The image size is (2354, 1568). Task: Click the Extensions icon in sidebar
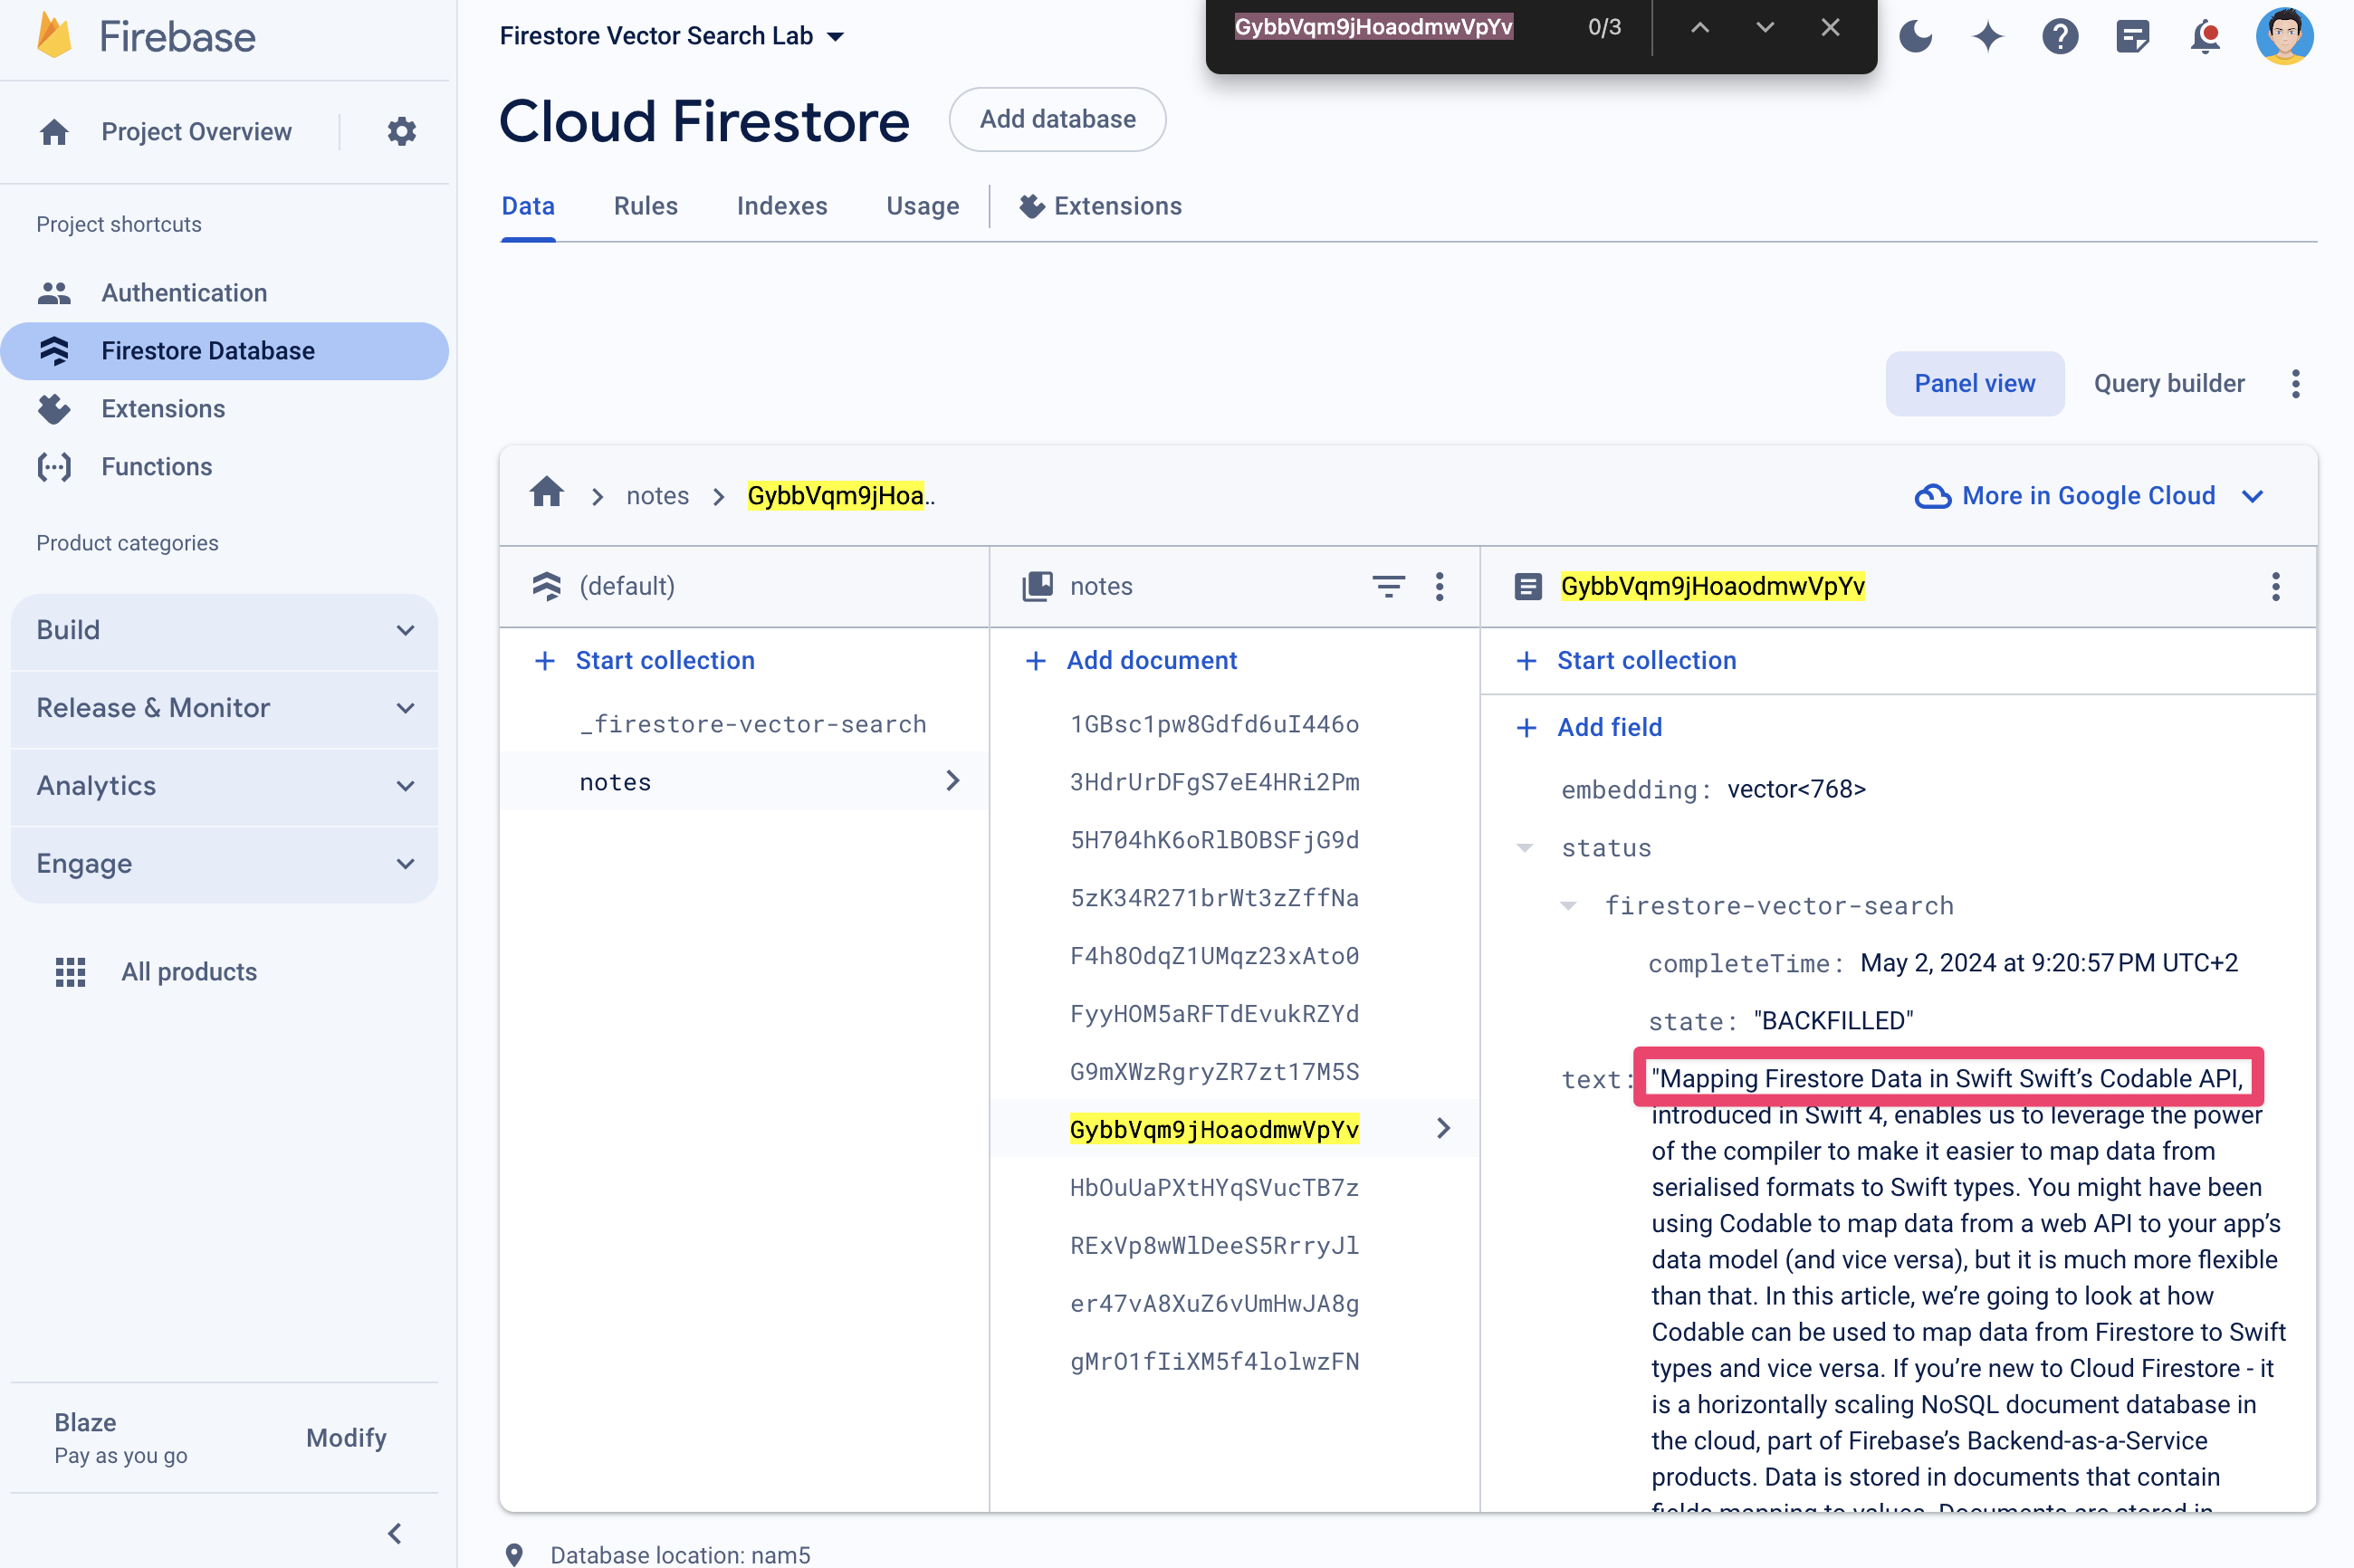[53, 407]
